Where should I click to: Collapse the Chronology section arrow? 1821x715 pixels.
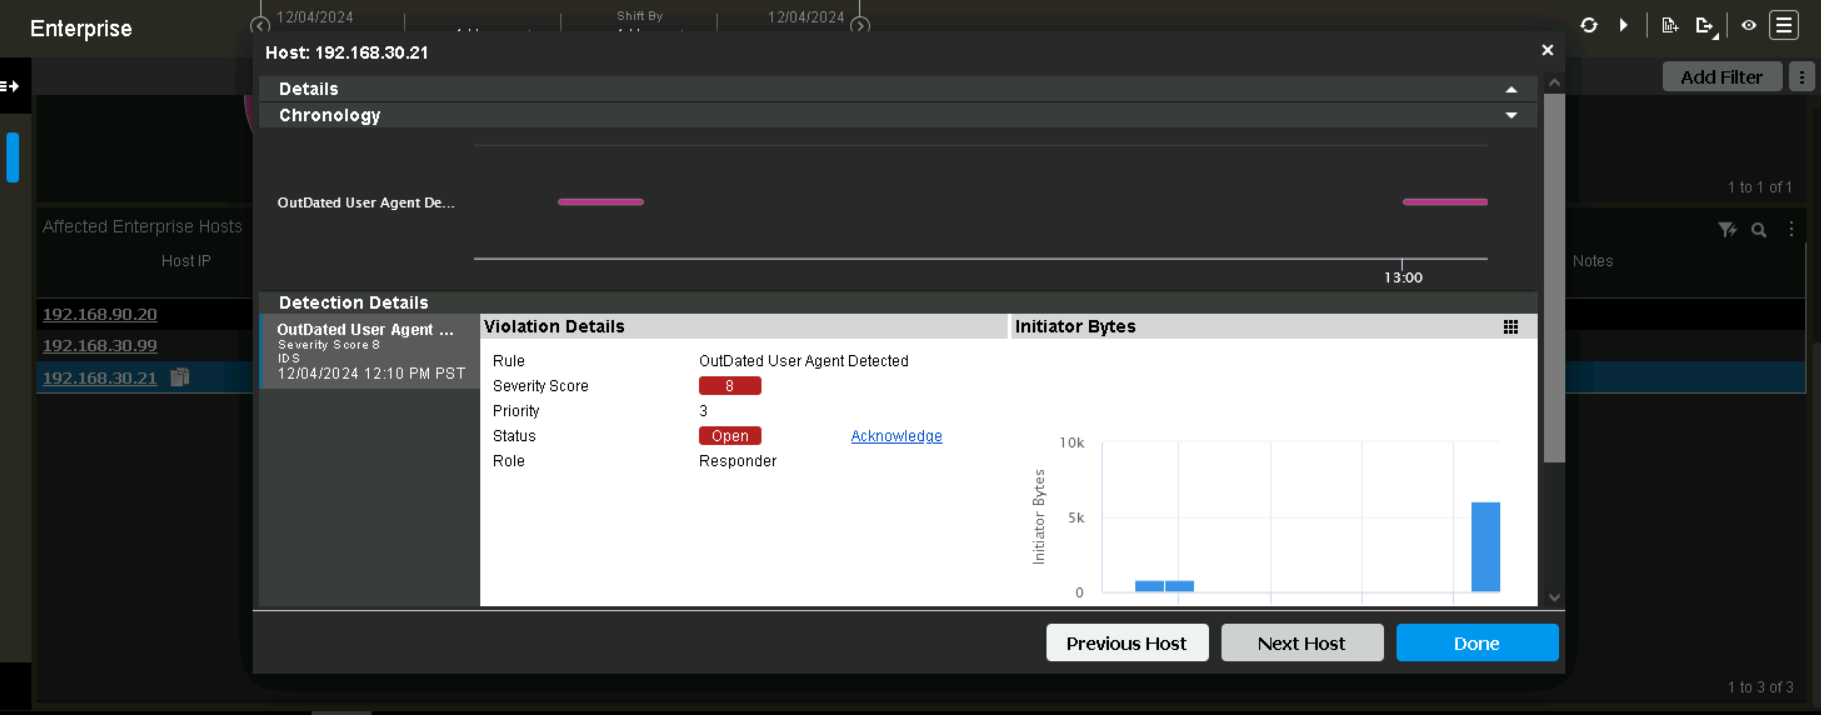click(1511, 116)
